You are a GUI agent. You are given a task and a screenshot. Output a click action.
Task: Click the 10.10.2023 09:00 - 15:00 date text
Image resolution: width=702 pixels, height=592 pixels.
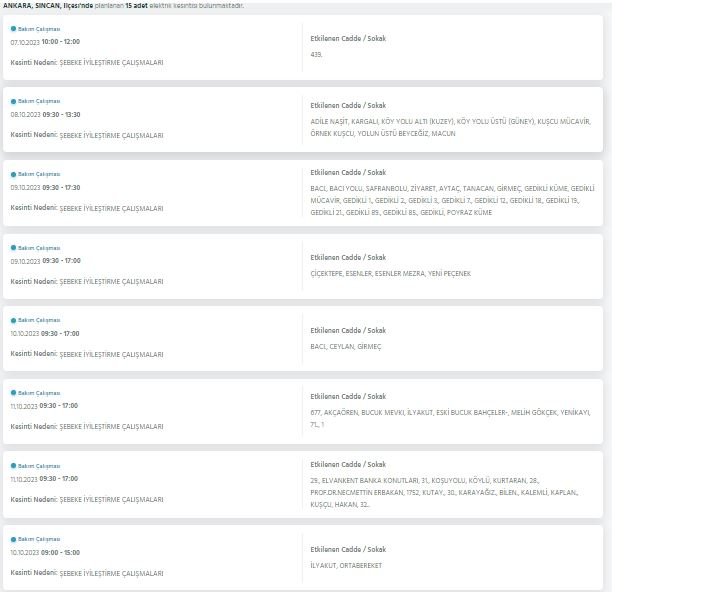click(45, 552)
